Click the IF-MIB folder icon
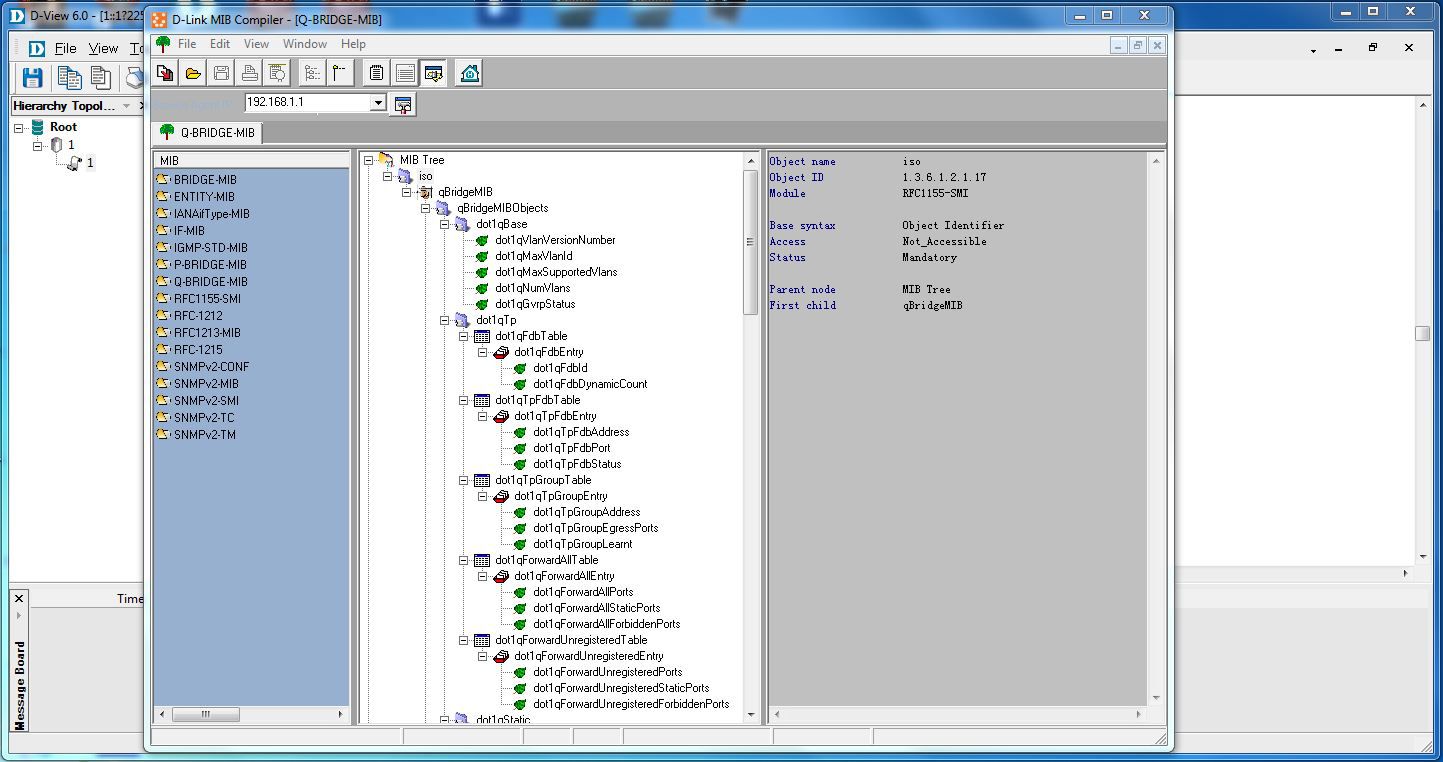The image size is (1443, 762). pyautogui.click(x=162, y=231)
